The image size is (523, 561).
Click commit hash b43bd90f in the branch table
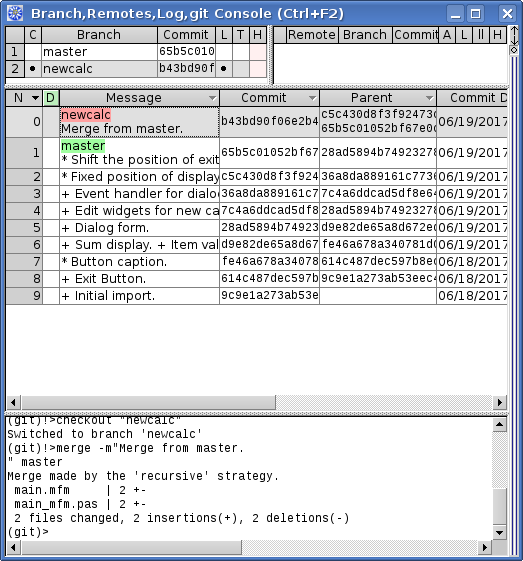point(186,69)
